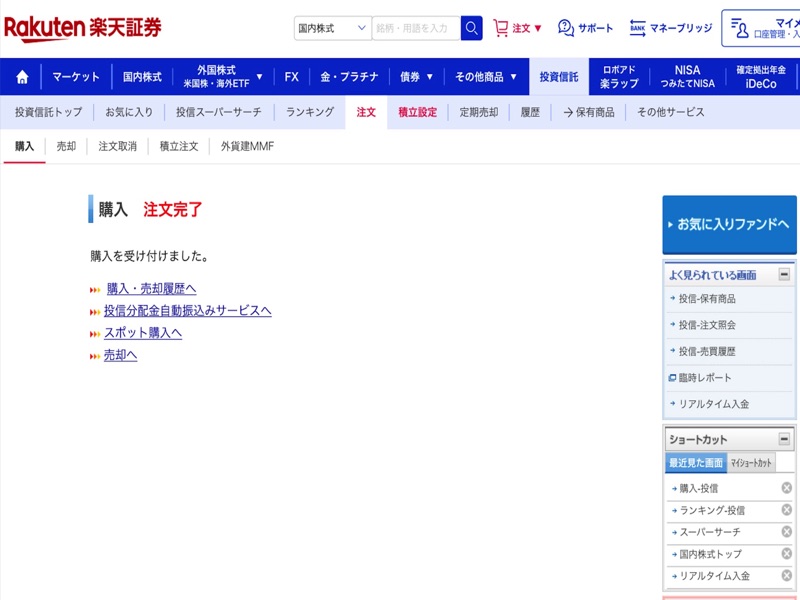Switch to the 積立設定 tab

click(417, 112)
